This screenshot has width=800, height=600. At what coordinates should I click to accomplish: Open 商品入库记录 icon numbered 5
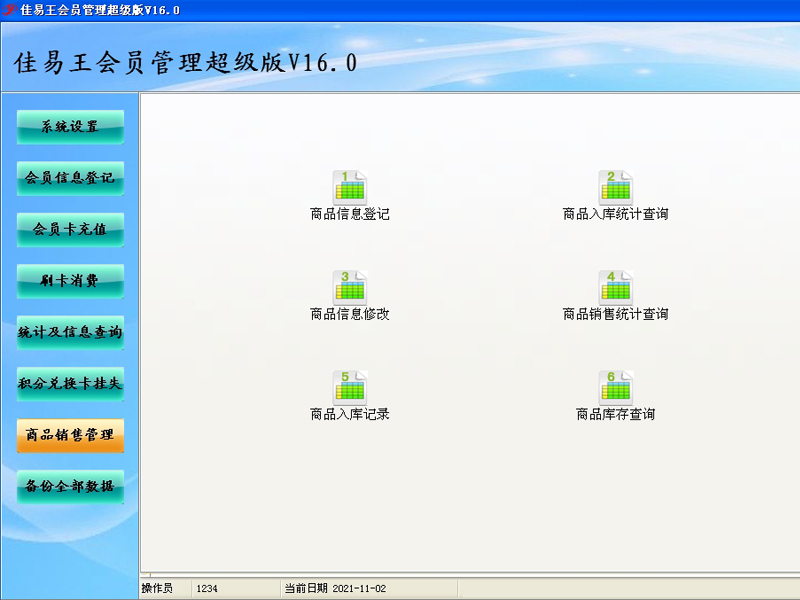pyautogui.click(x=350, y=387)
